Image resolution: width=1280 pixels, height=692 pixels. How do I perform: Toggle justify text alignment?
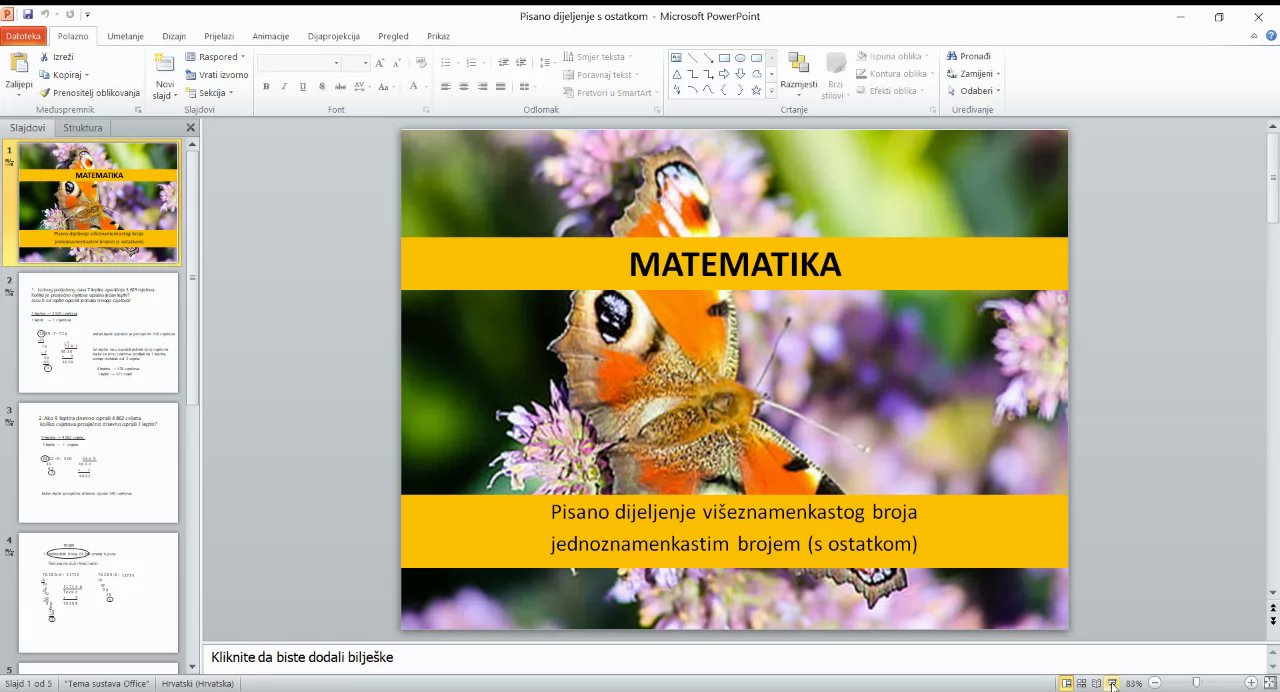pyautogui.click(x=500, y=87)
